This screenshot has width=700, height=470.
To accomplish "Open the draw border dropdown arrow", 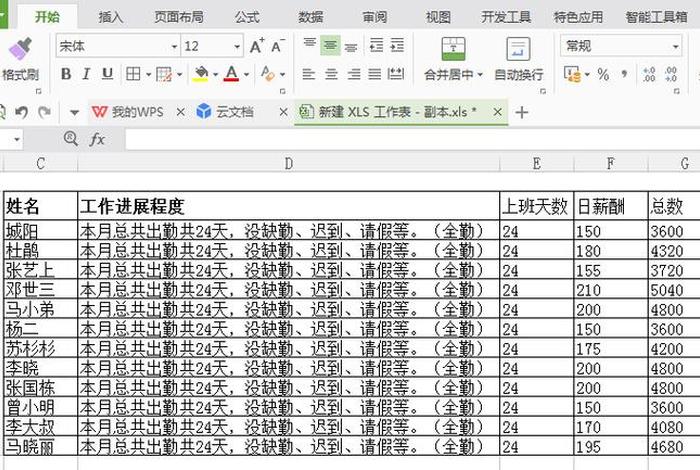I will coord(179,74).
